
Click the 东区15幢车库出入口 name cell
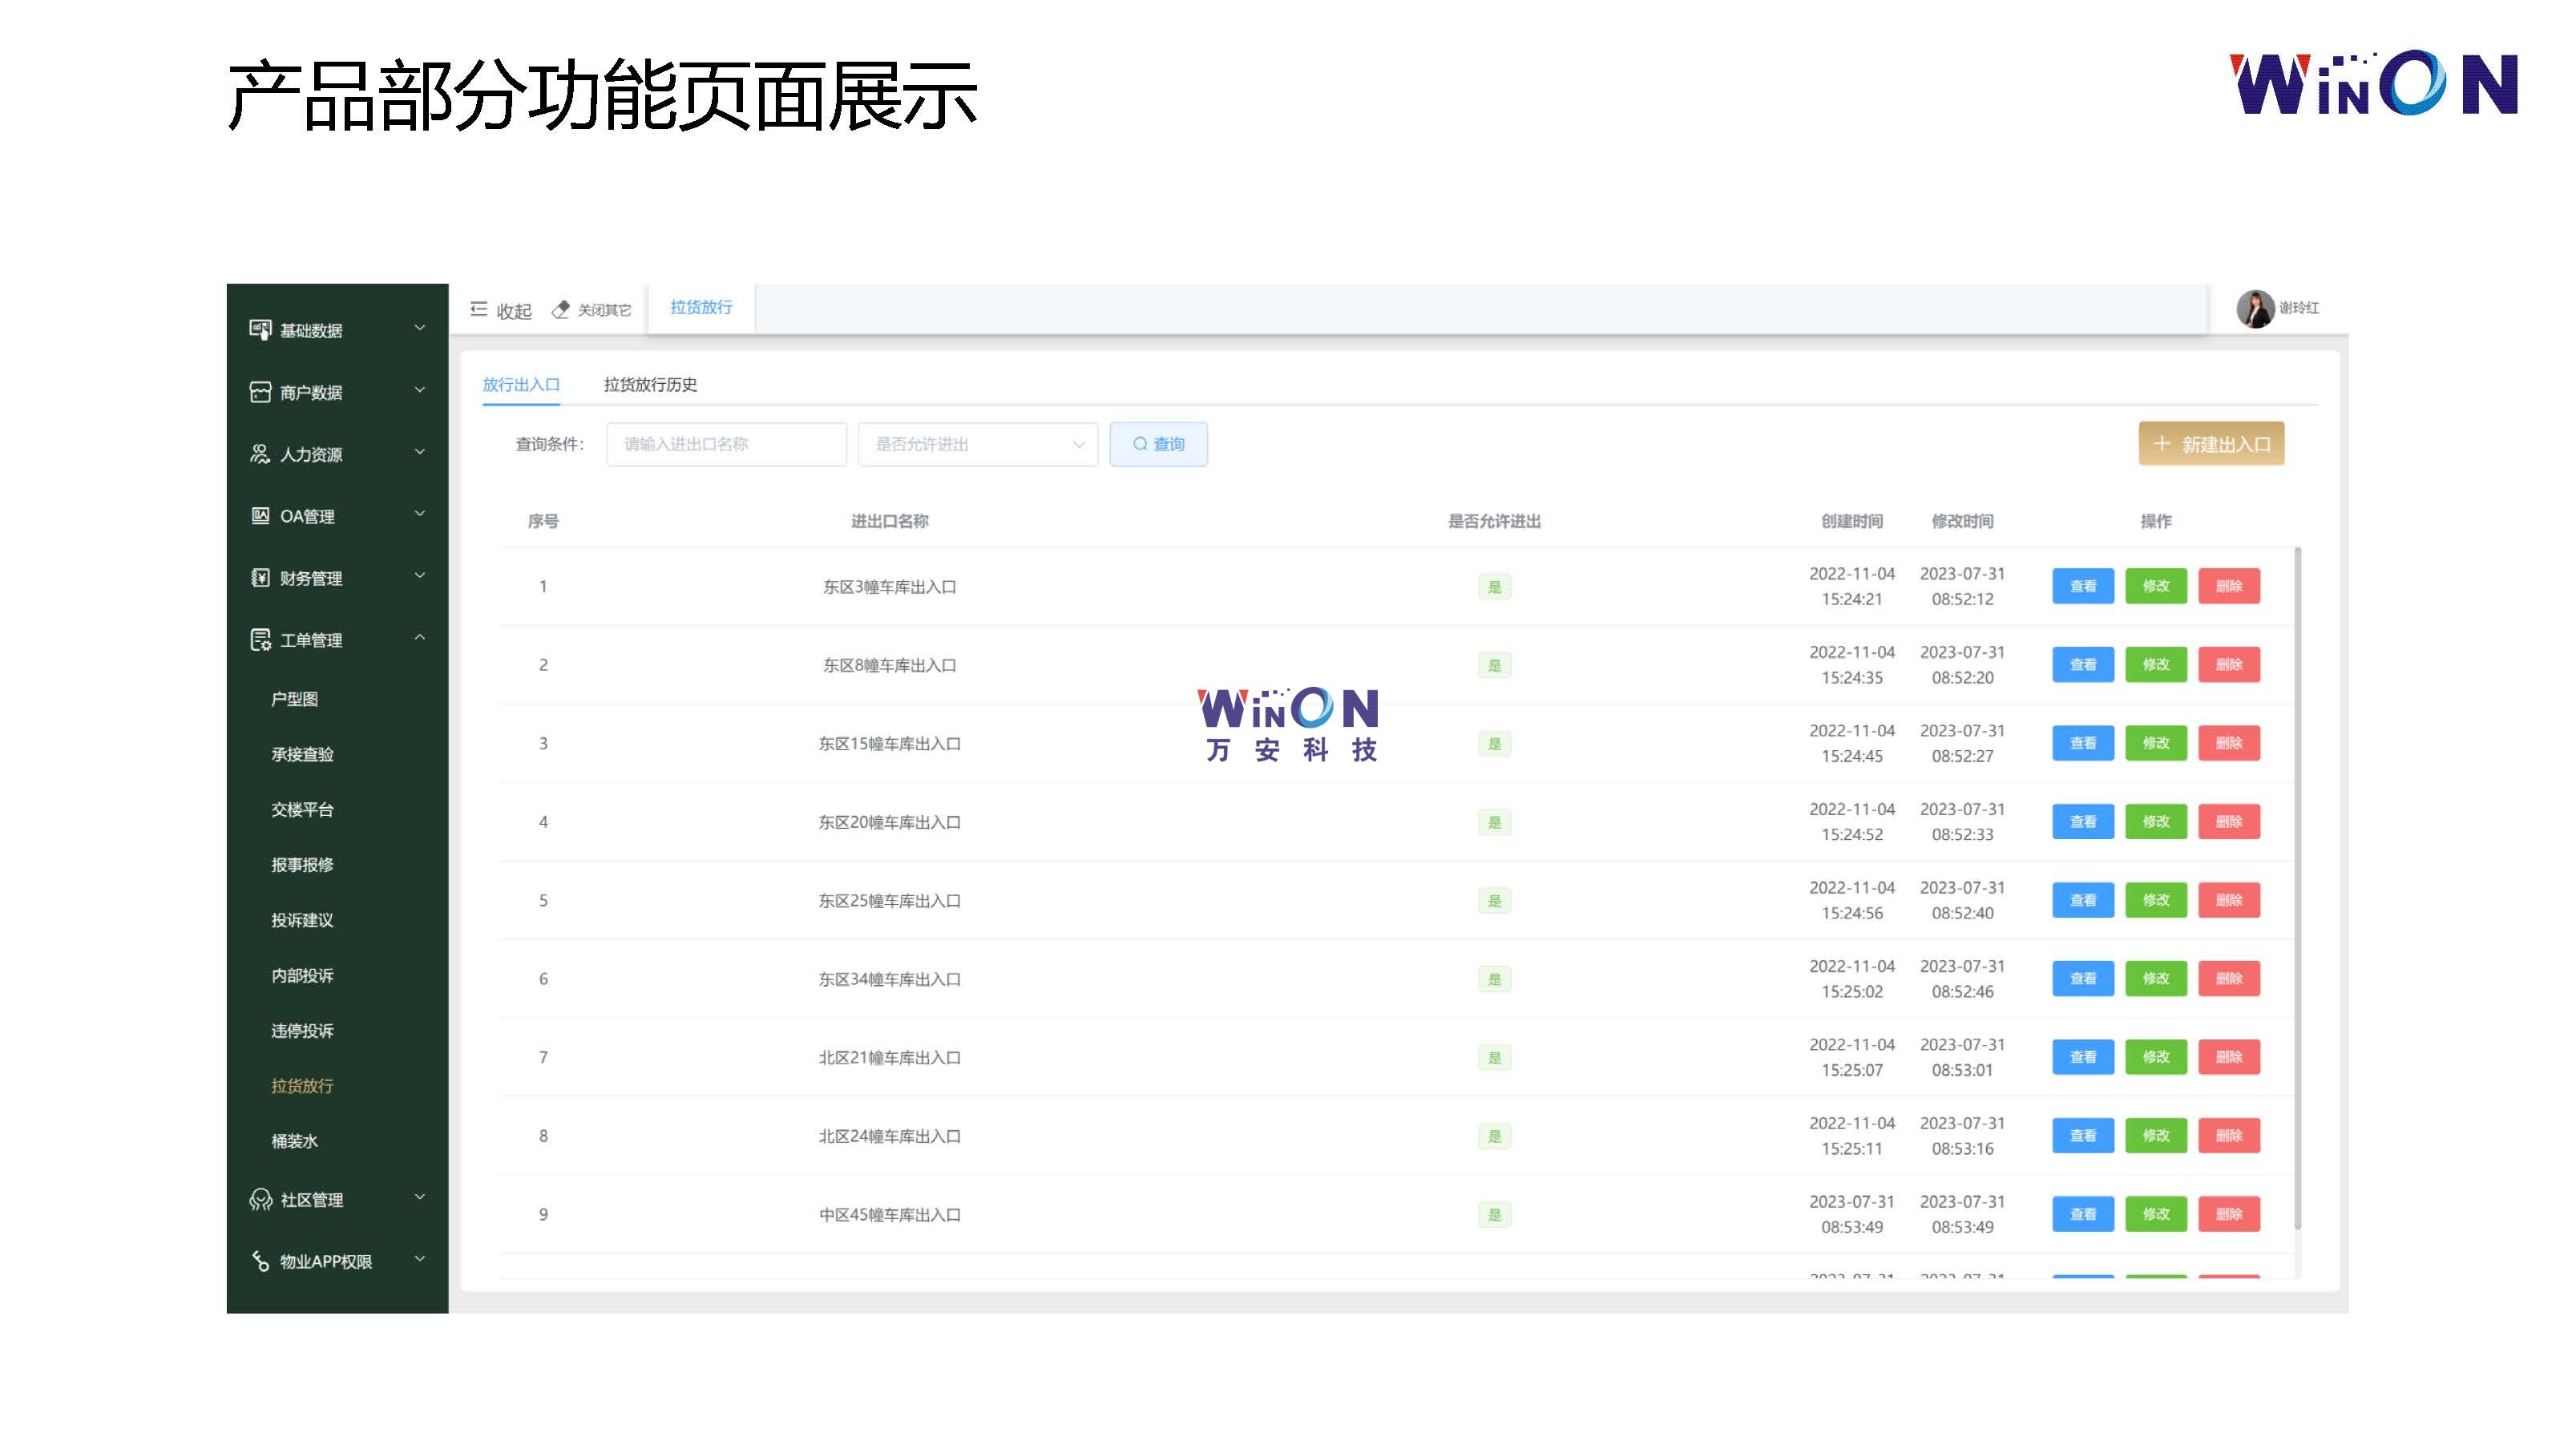coord(889,744)
